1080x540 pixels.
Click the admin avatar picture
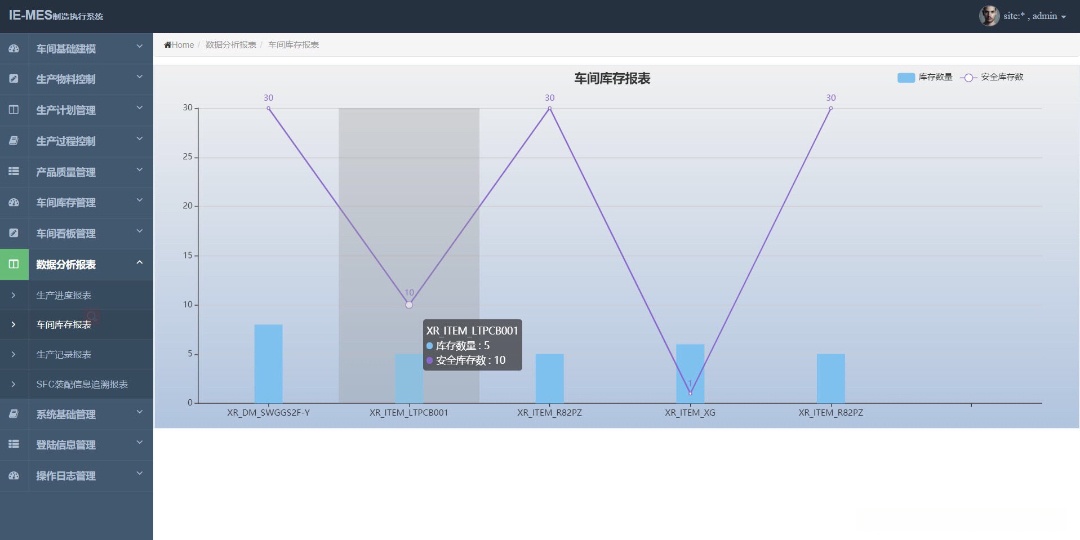coord(989,16)
